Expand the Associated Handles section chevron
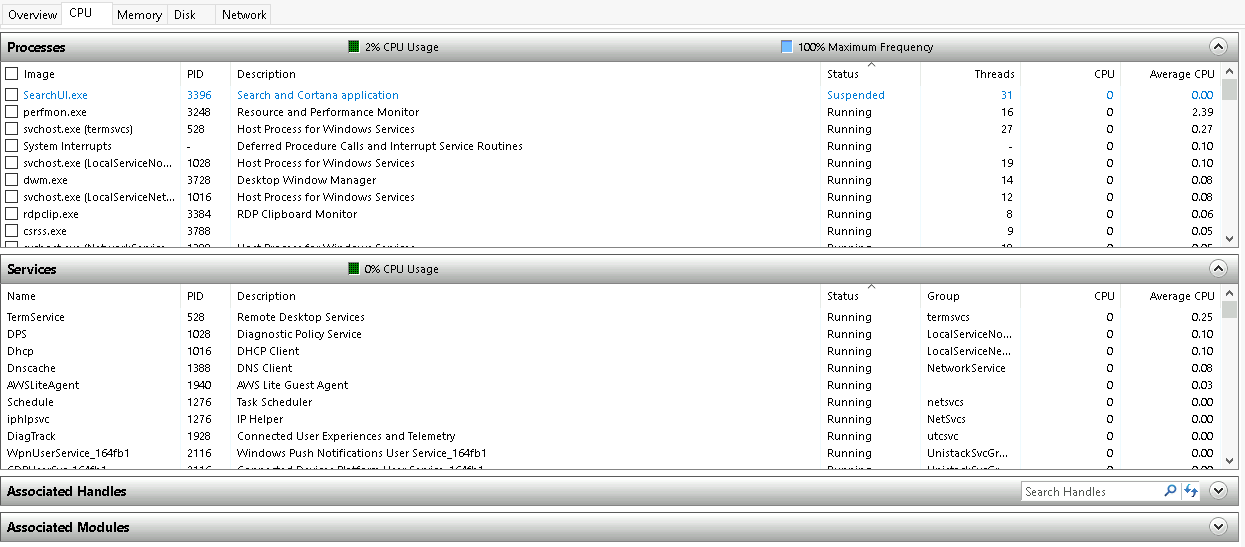This screenshot has height=547, width=1245. point(1217,491)
